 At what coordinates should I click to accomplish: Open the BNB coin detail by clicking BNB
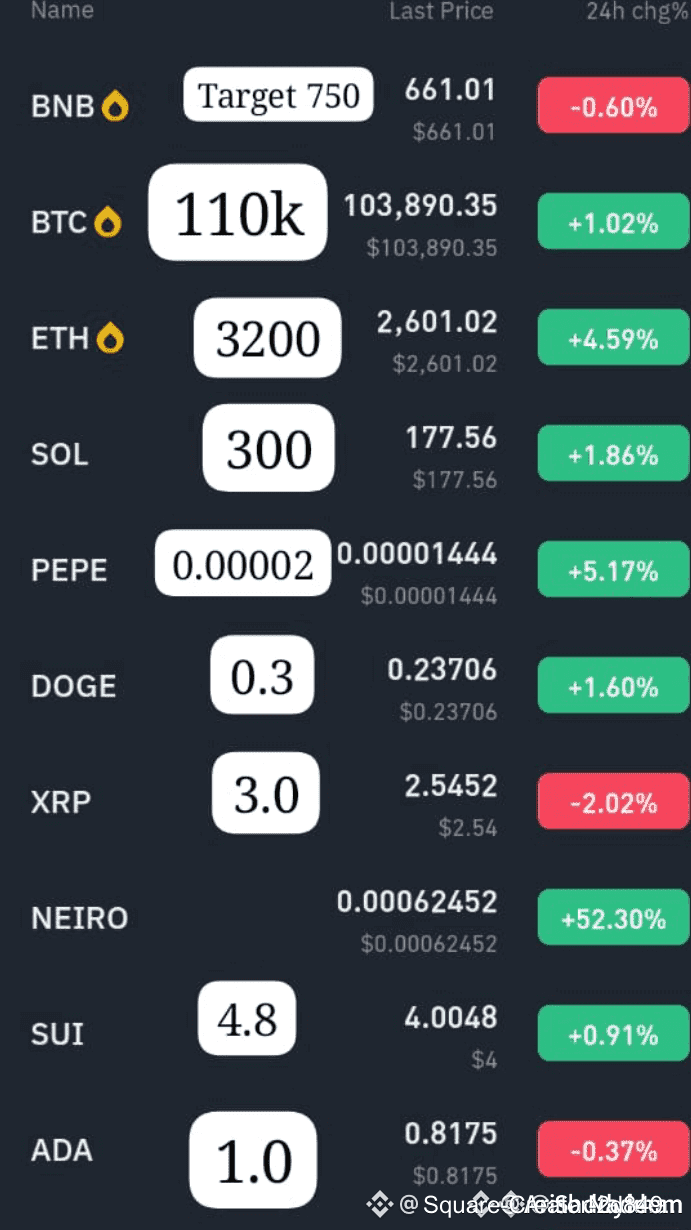tap(62, 106)
